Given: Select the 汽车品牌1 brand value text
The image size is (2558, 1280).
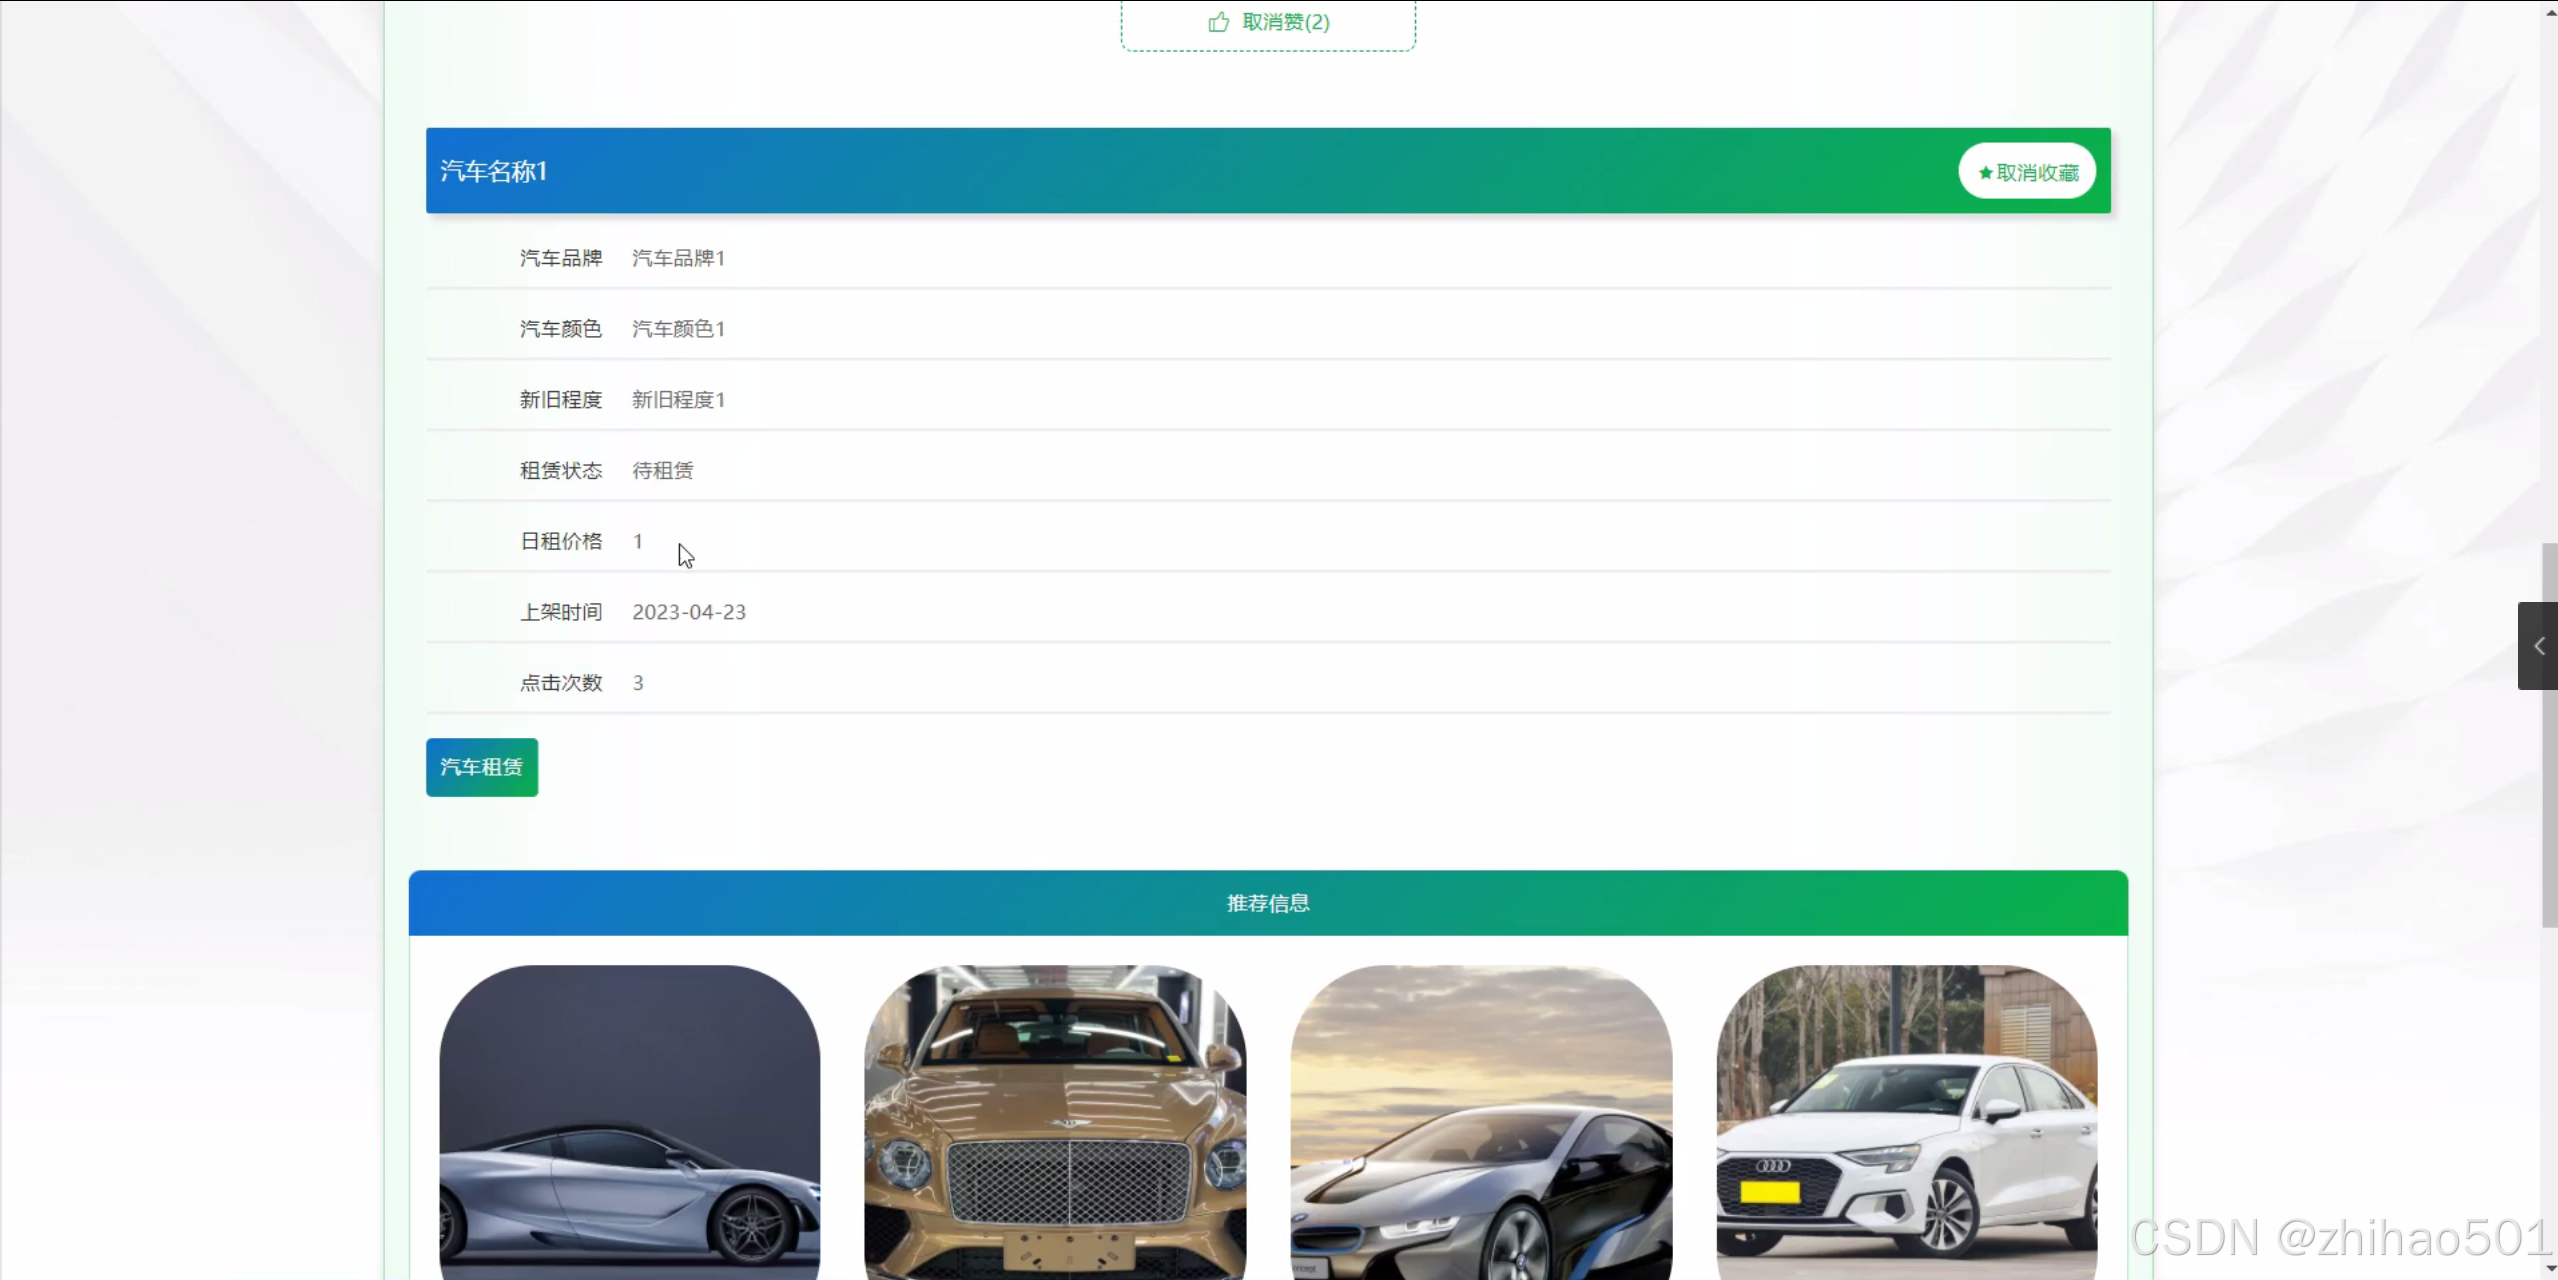Looking at the screenshot, I should tap(678, 258).
